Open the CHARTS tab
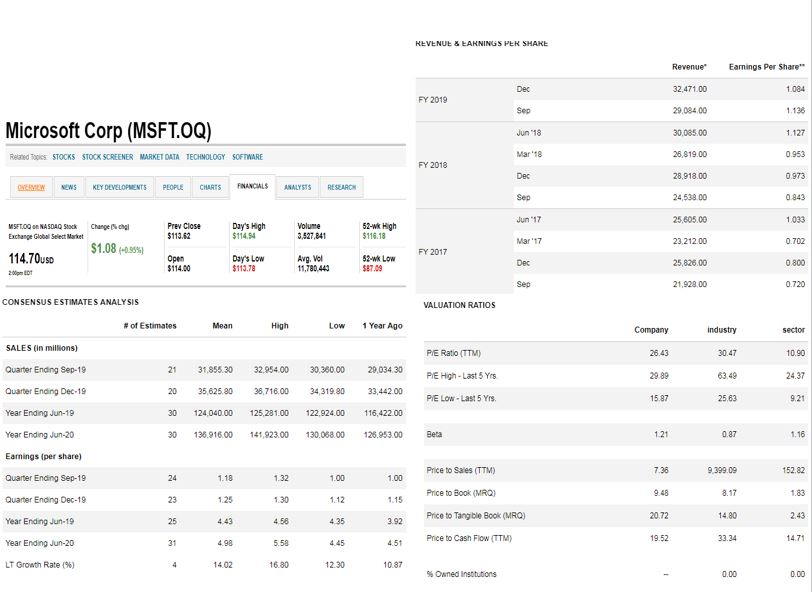 [x=209, y=186]
